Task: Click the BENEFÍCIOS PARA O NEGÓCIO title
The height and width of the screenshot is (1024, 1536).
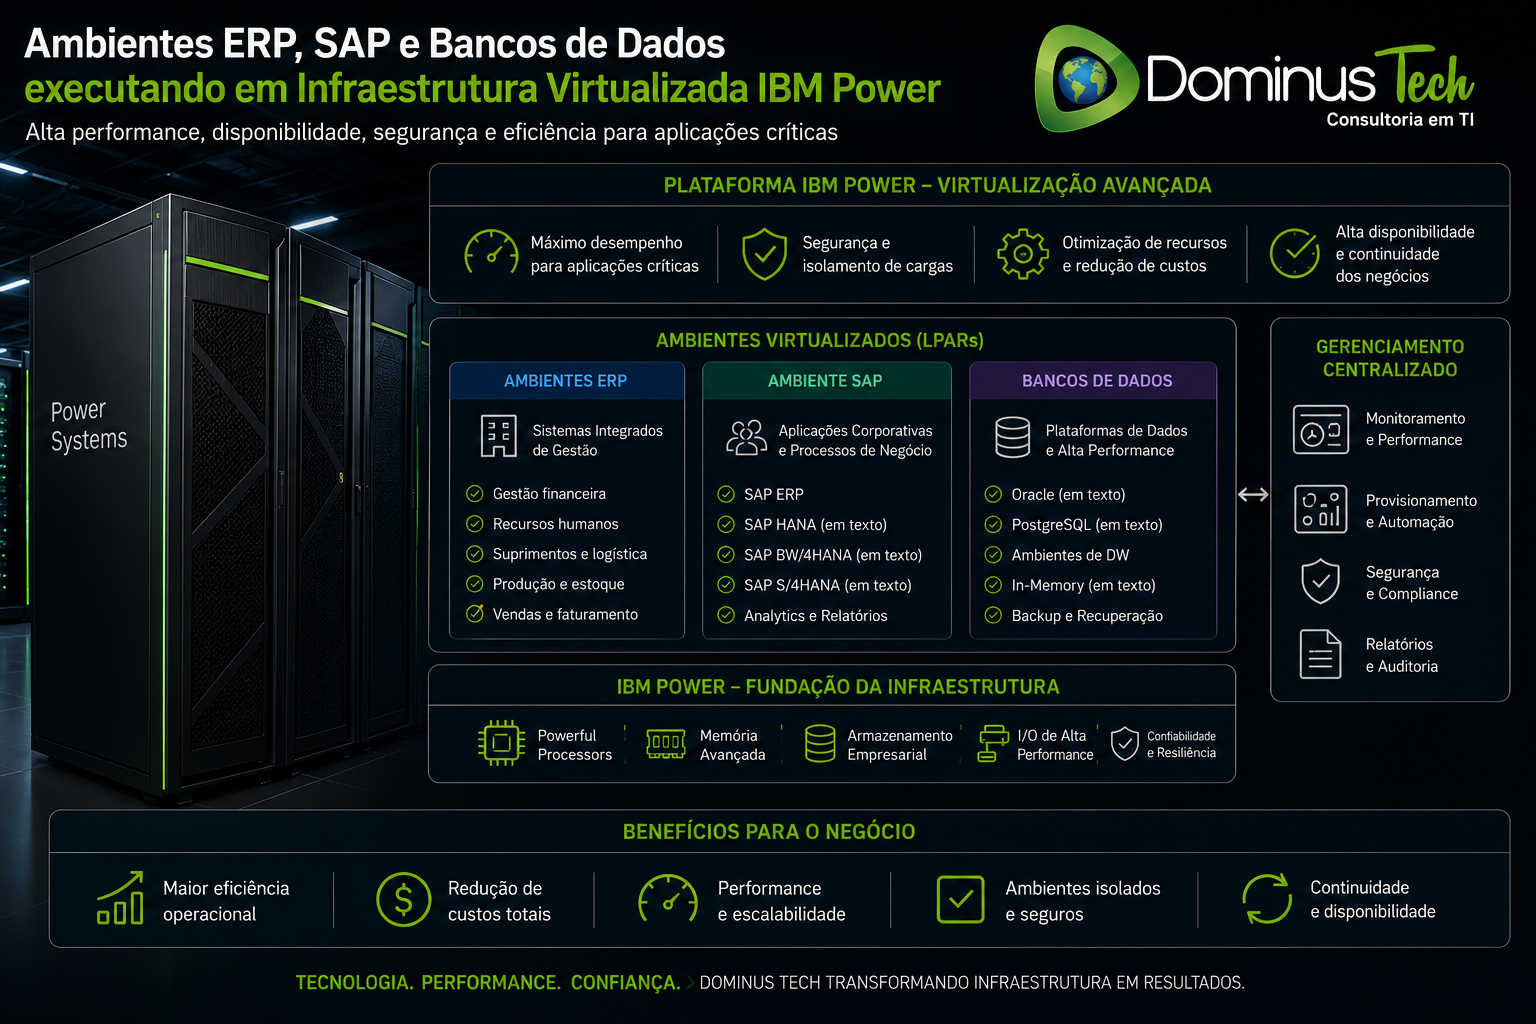Action: point(769,831)
